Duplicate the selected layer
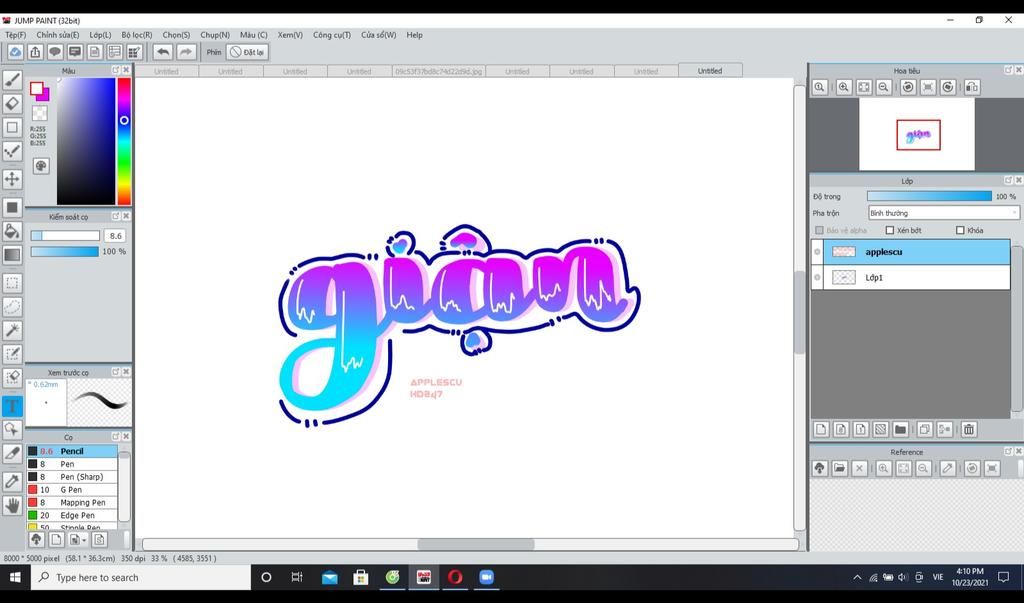Image resolution: width=1024 pixels, height=603 pixels. [924, 429]
